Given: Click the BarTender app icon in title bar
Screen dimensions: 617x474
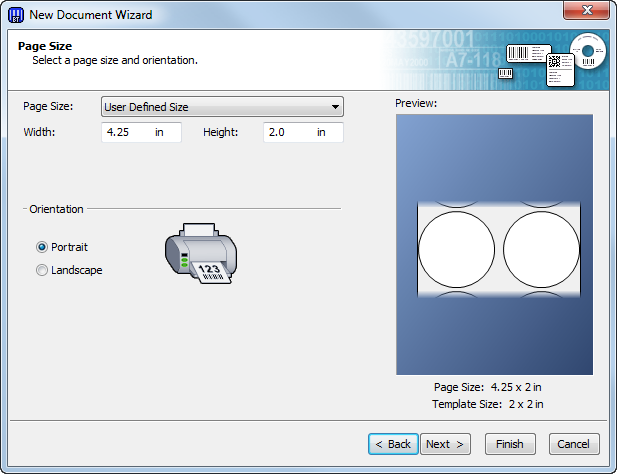Looking at the screenshot, I should tap(16, 15).
